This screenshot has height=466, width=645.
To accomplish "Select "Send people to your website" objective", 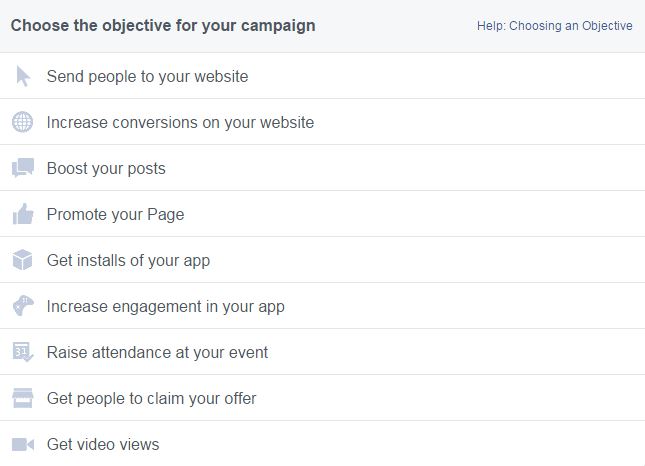I will click(x=322, y=76).
